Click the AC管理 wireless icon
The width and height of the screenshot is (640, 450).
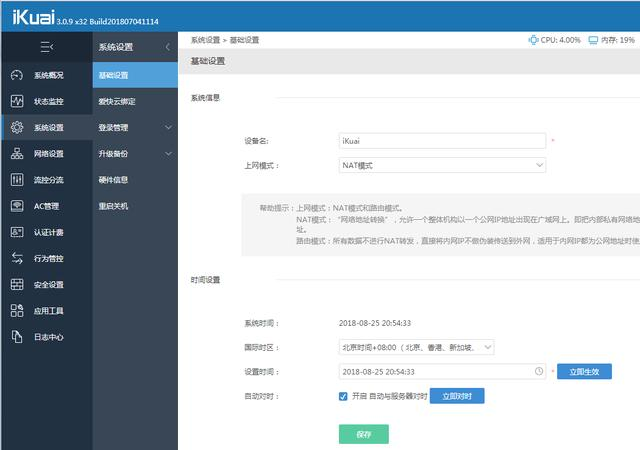(16, 206)
